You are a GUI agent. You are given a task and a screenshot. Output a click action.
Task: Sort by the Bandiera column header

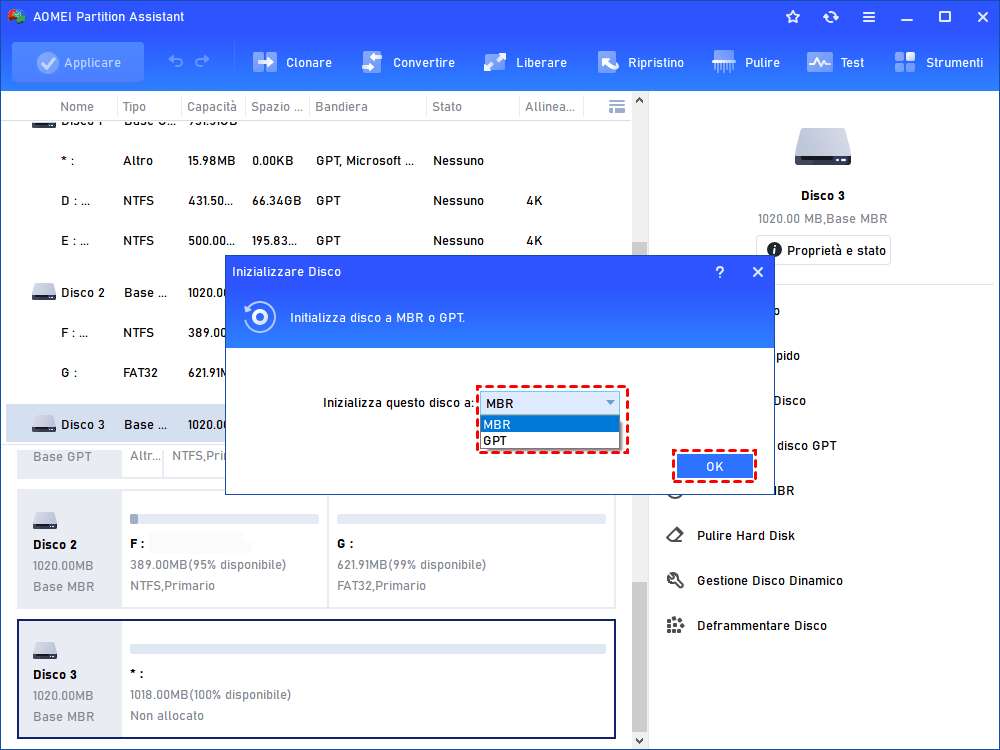tap(341, 107)
